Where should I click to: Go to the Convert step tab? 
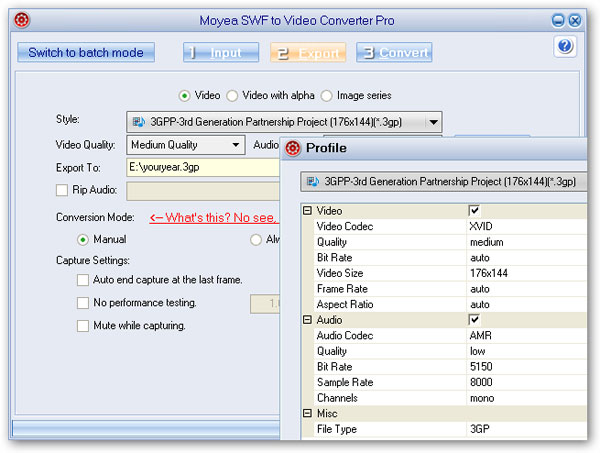click(394, 52)
